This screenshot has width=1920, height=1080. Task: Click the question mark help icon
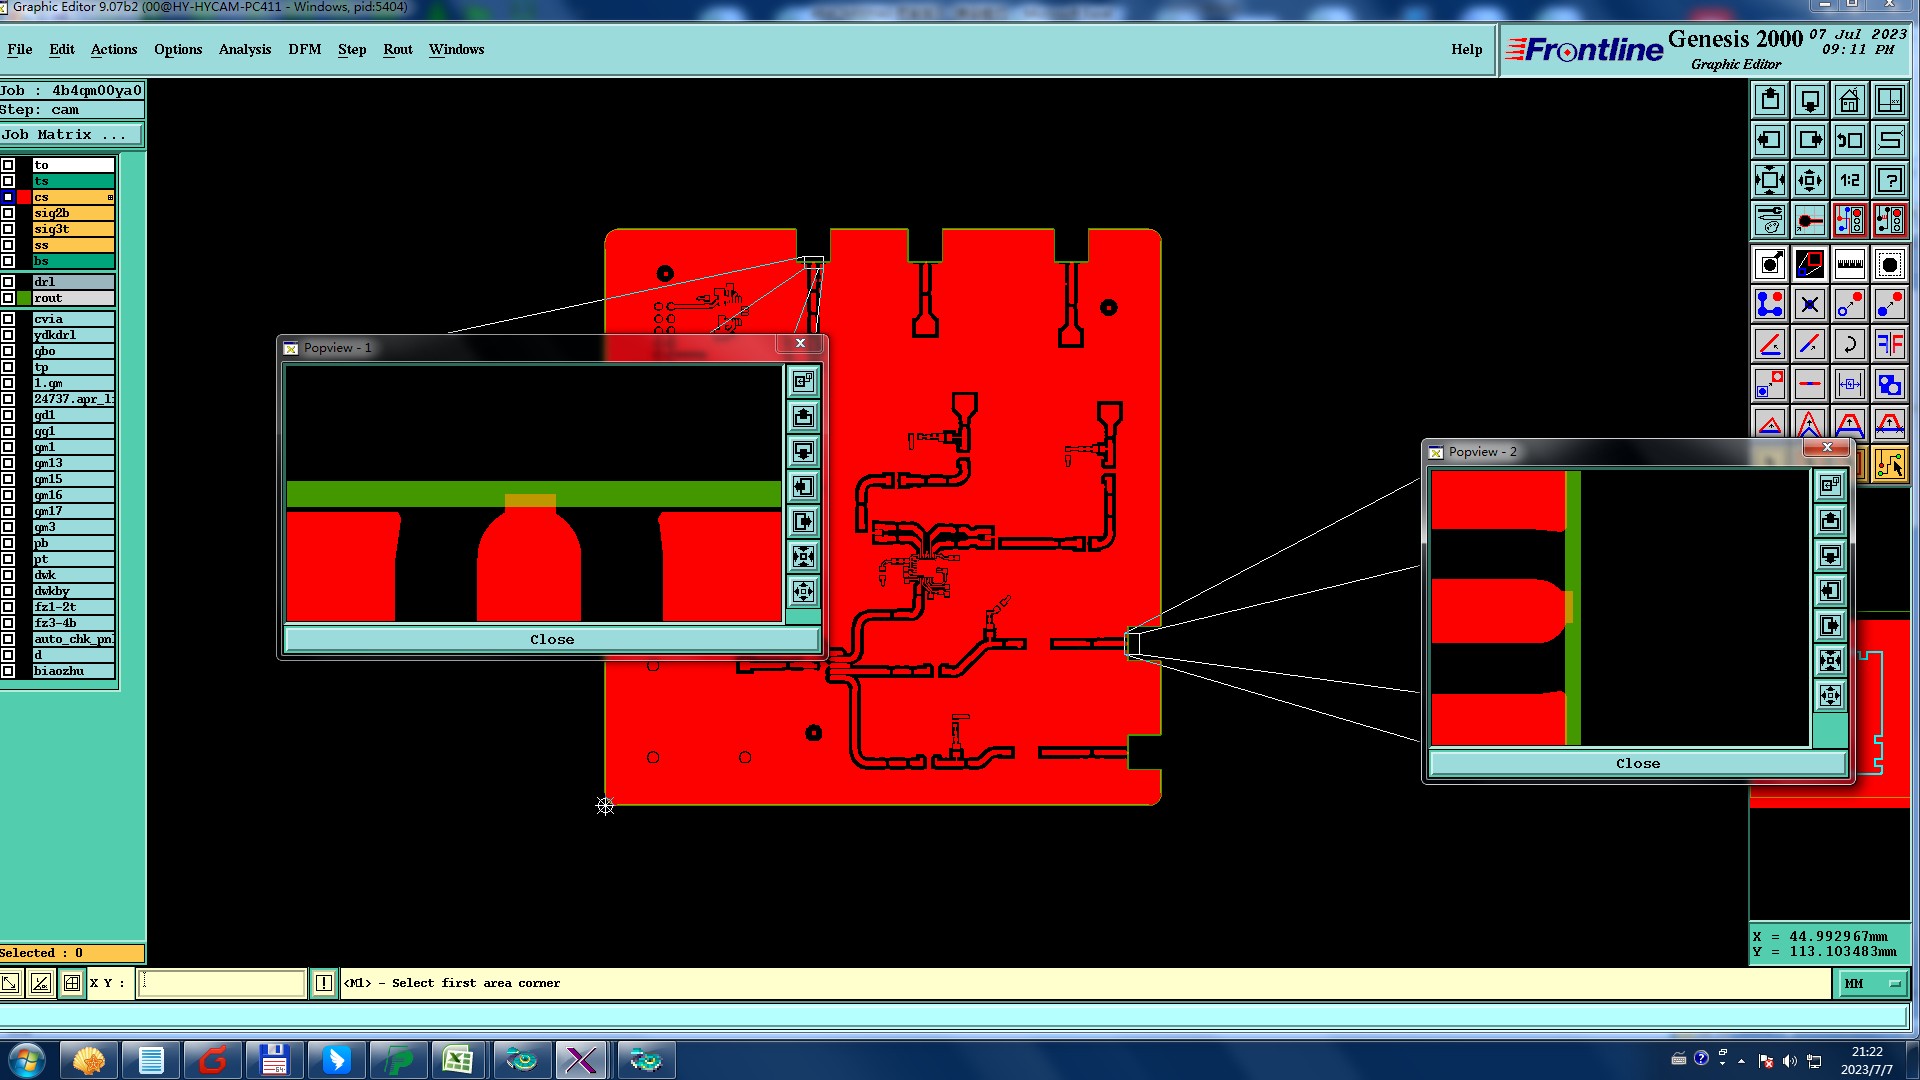pos(1889,180)
